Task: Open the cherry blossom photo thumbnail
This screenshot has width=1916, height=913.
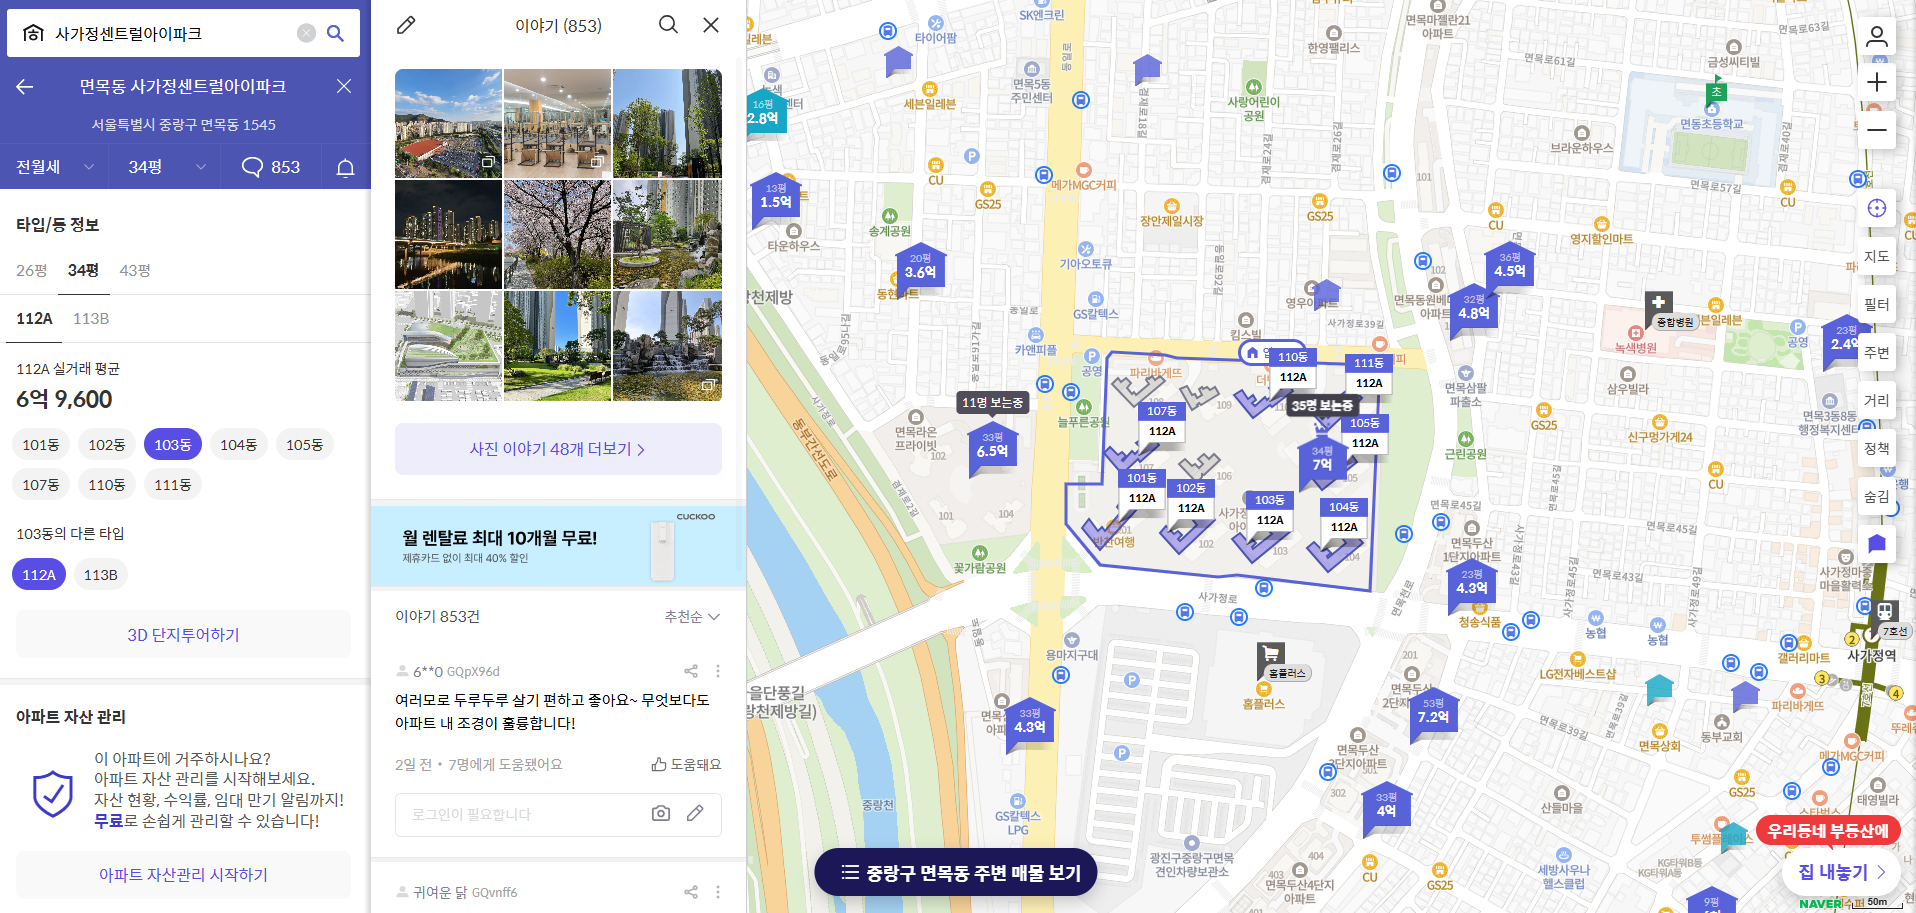Action: point(557,234)
